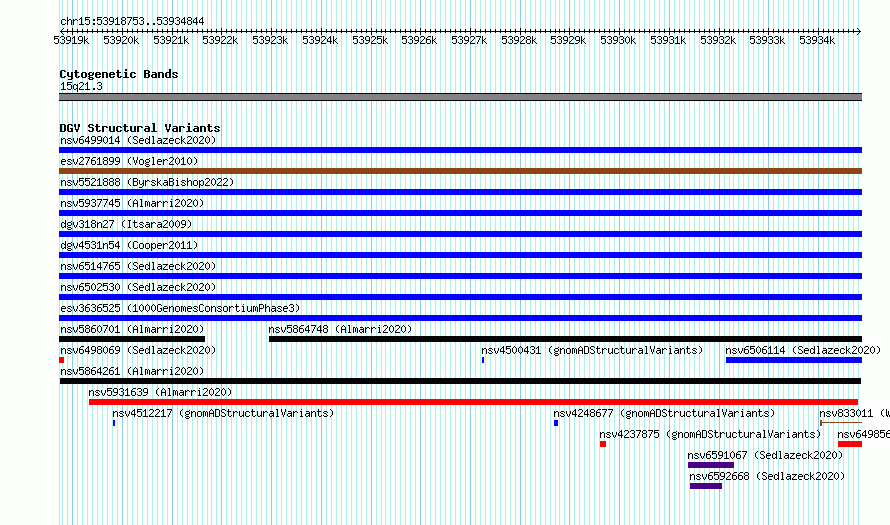
Task: Select the blue bar under dgv4531n54
Action: 460,255
